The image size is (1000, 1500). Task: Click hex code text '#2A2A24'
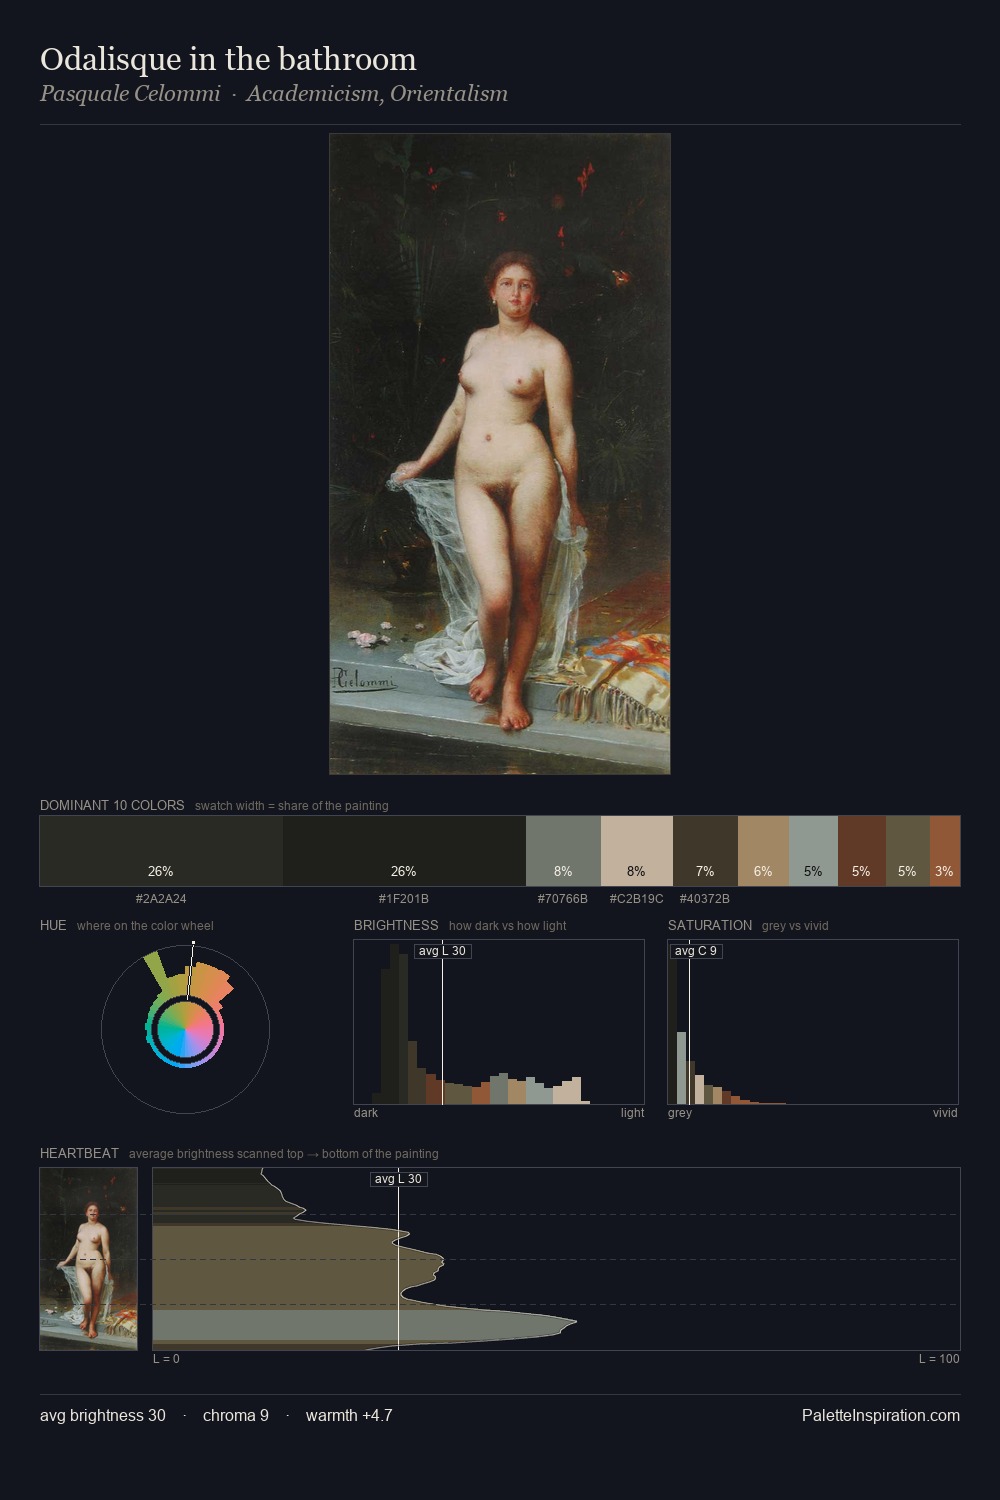161,899
